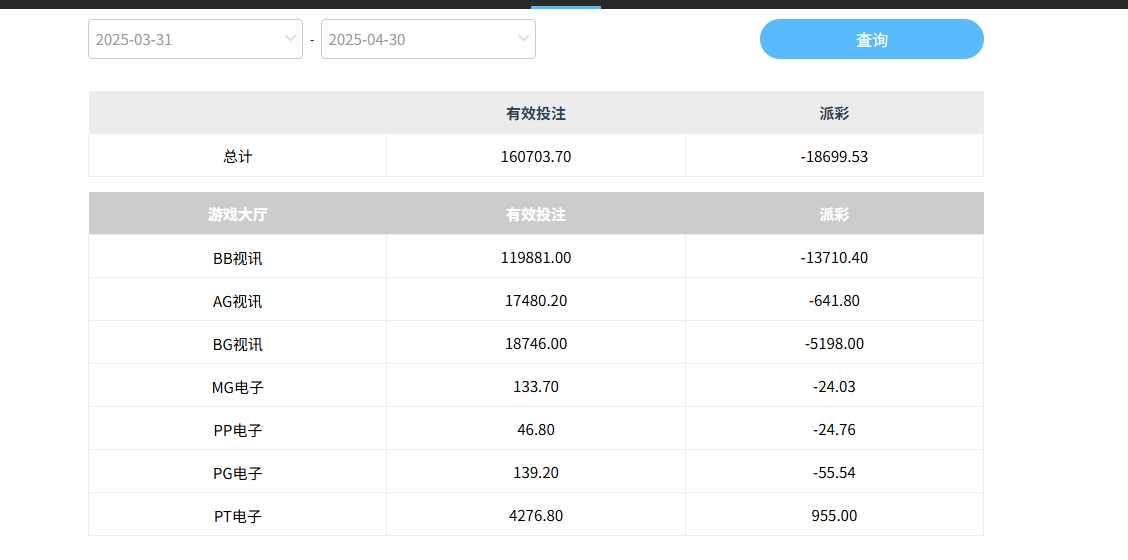Click the PT电子 payout value 955.00
The image size is (1128, 560).
click(834, 516)
